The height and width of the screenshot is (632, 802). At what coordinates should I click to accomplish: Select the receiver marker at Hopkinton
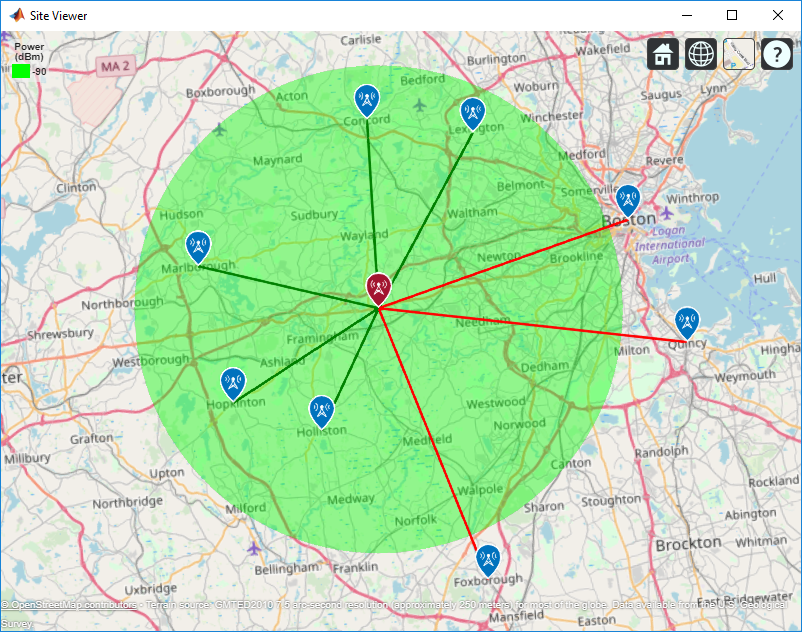[233, 383]
